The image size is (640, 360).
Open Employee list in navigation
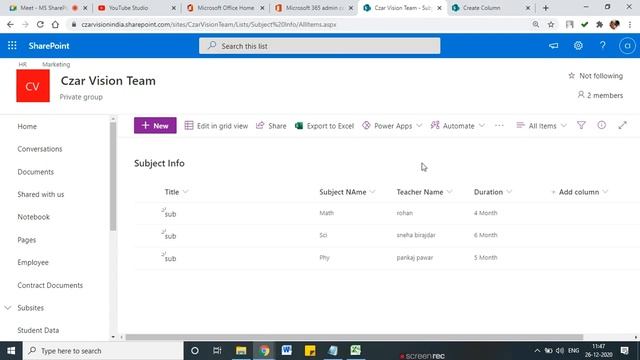[33, 262]
